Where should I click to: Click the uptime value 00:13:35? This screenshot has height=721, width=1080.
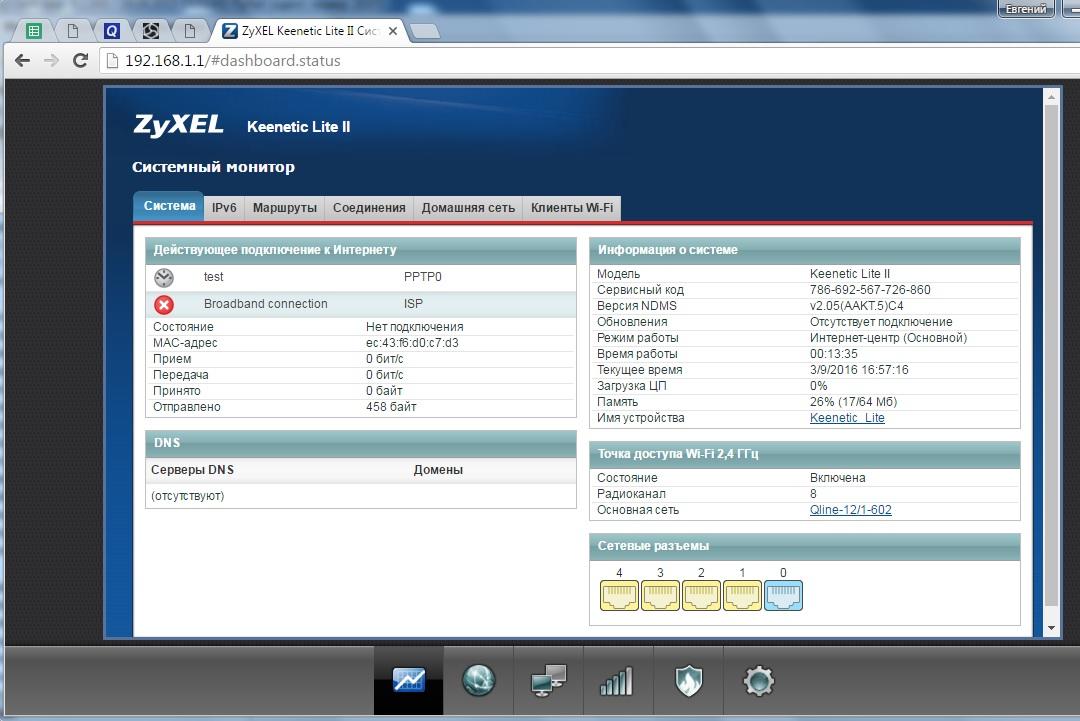pos(833,354)
